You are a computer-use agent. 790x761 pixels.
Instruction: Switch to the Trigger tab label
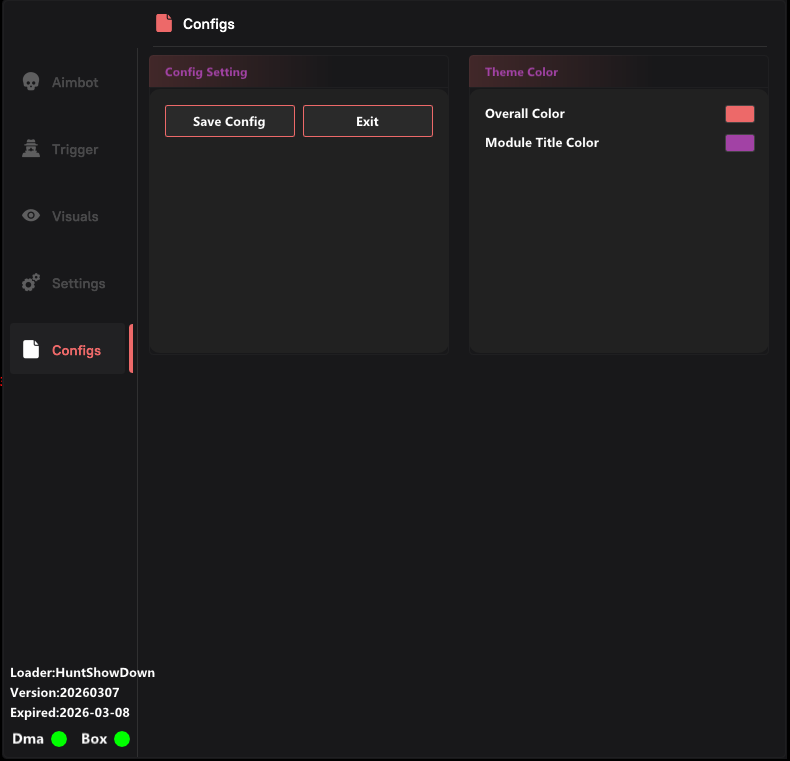[75, 150]
